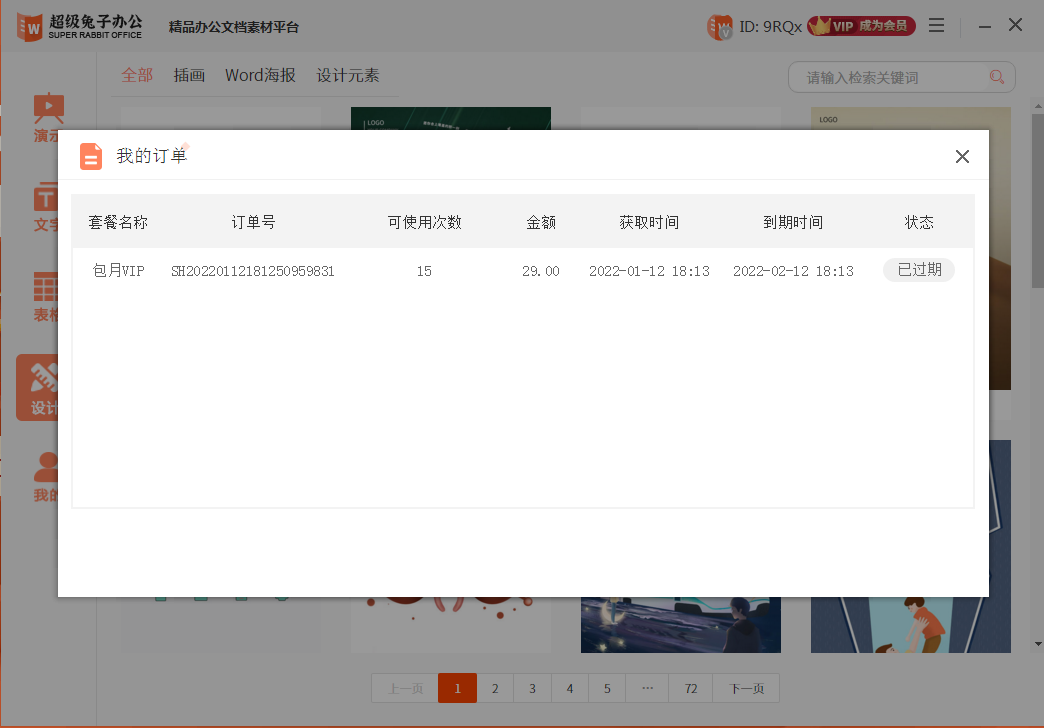Viewport: 1044px width, 728px height.
Task: Go to page 3
Action: pos(532,688)
